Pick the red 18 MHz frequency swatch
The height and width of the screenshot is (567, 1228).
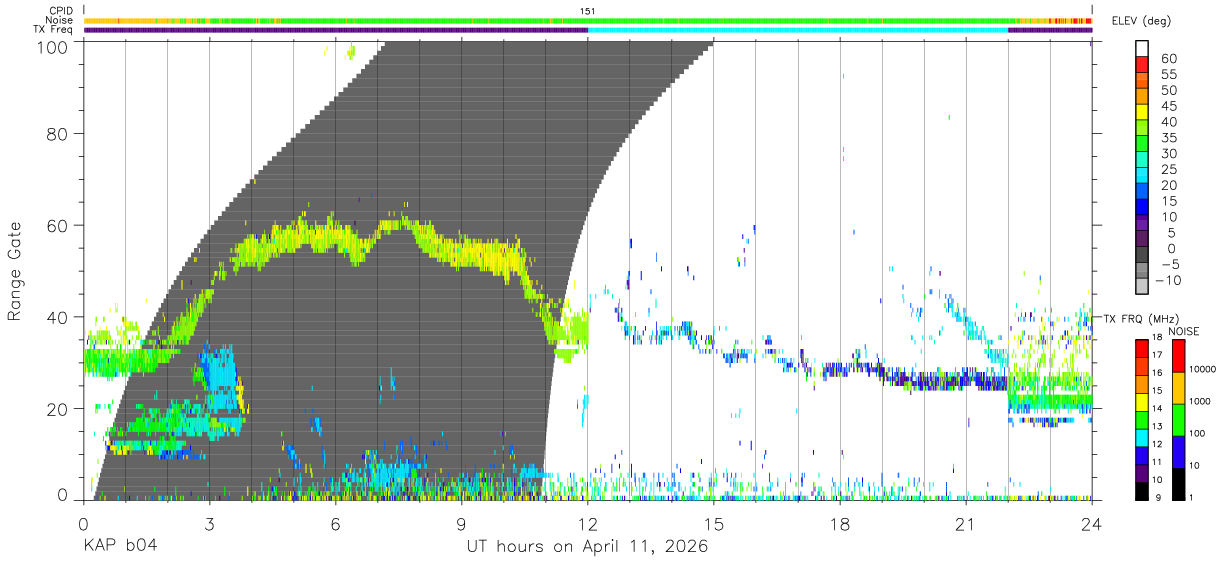pyautogui.click(x=1142, y=348)
